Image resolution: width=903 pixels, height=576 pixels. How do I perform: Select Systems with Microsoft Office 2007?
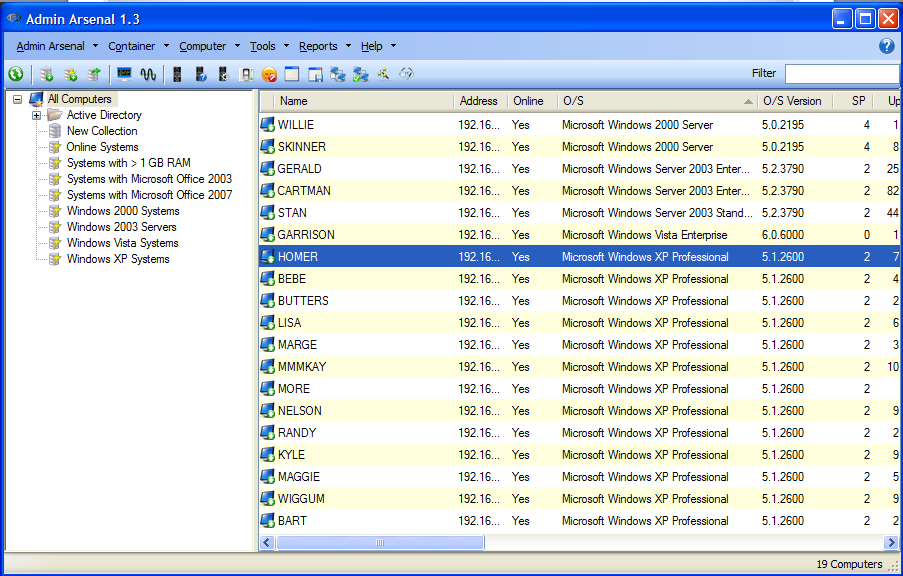tap(149, 195)
